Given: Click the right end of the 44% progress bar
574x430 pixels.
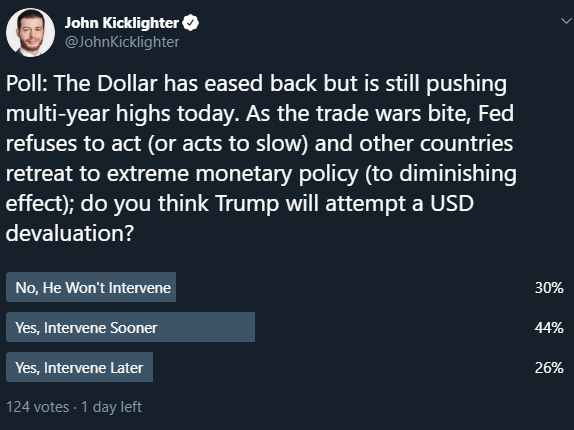Looking at the screenshot, I should coord(254,327).
